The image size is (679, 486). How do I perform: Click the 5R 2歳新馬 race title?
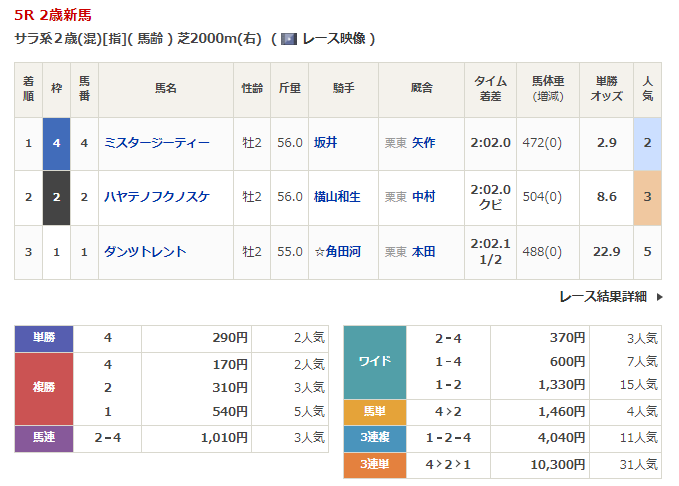click(x=54, y=15)
